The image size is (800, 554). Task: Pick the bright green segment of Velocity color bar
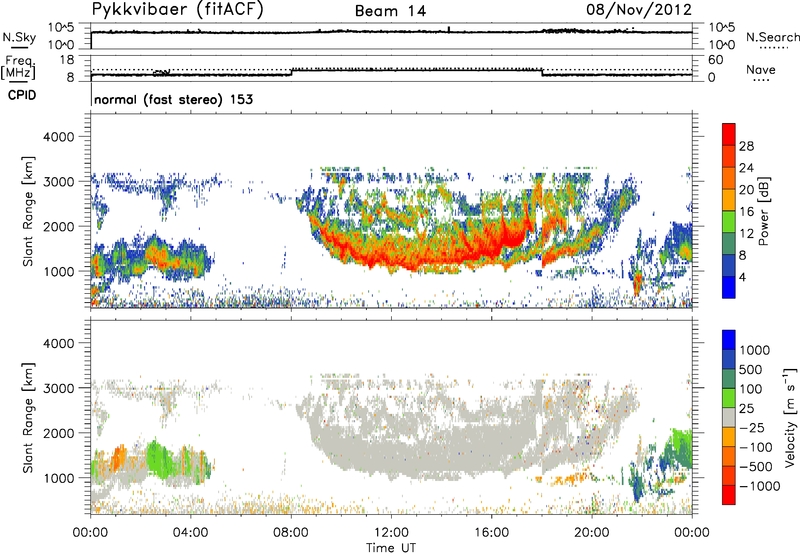pyautogui.click(x=729, y=398)
